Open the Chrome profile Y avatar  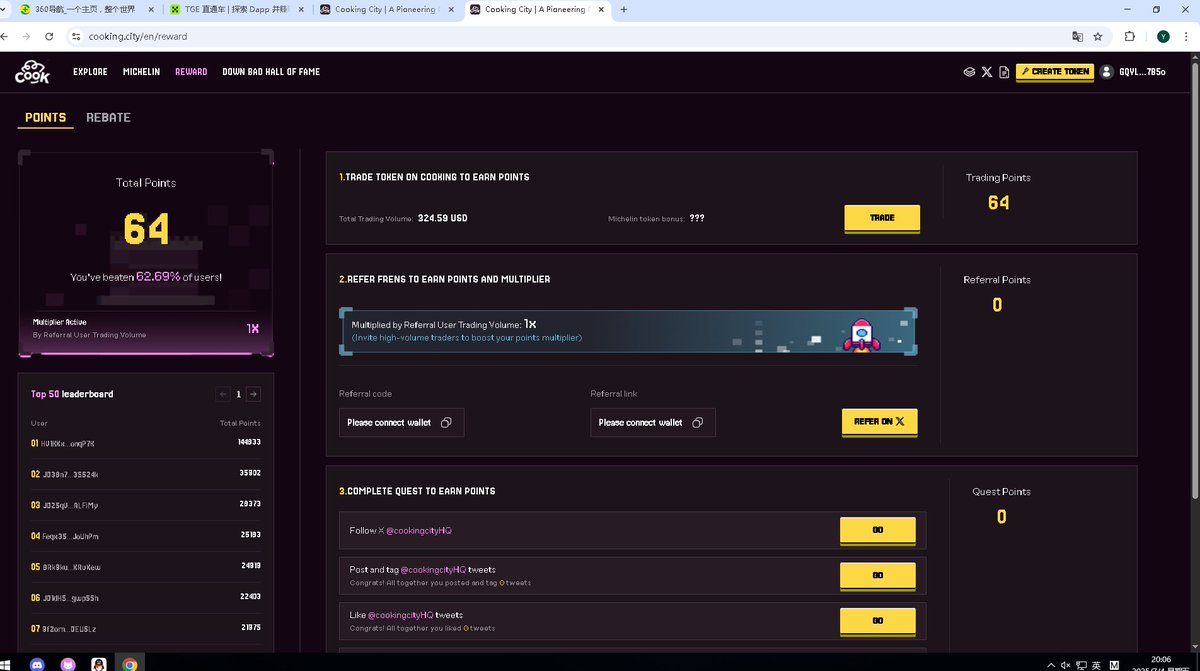click(1163, 36)
